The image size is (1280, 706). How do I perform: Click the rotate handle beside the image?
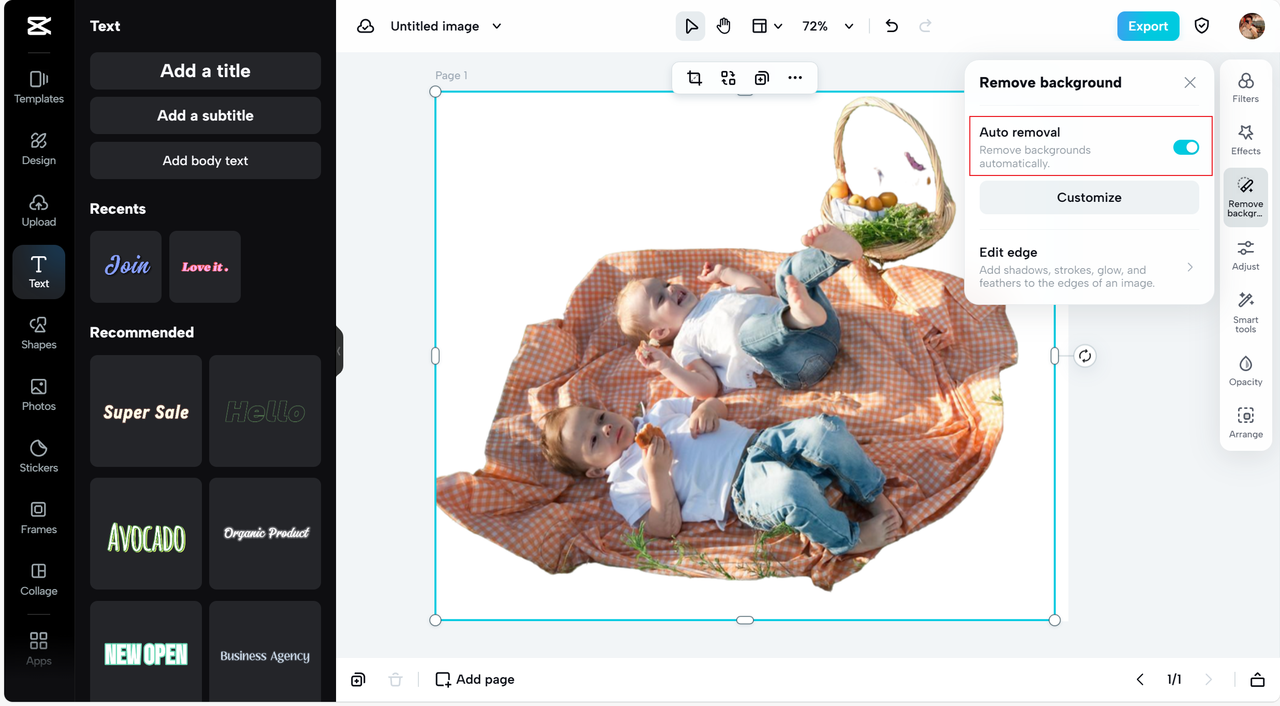pos(1085,356)
